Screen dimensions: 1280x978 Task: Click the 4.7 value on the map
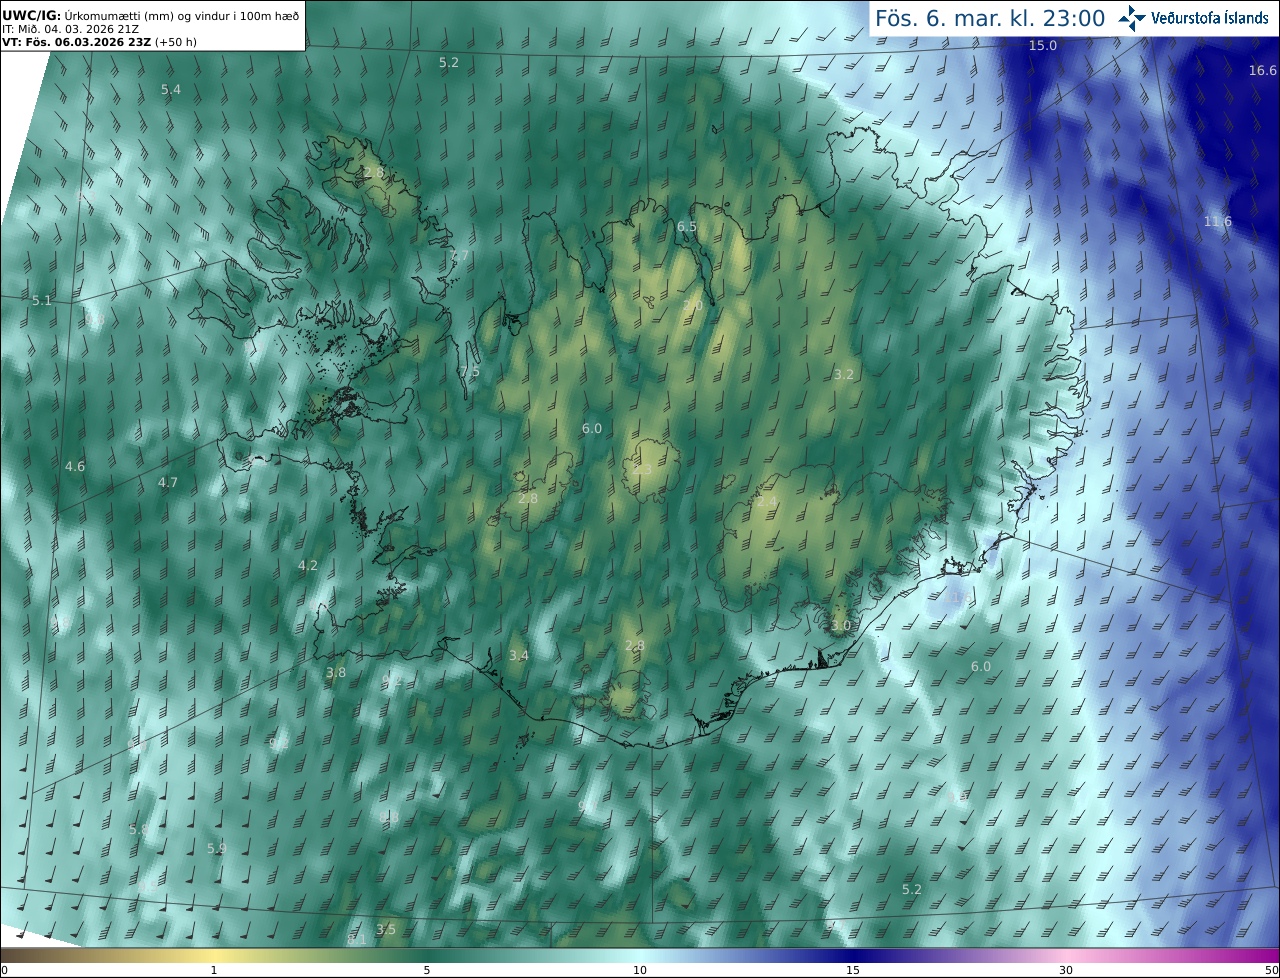(168, 482)
